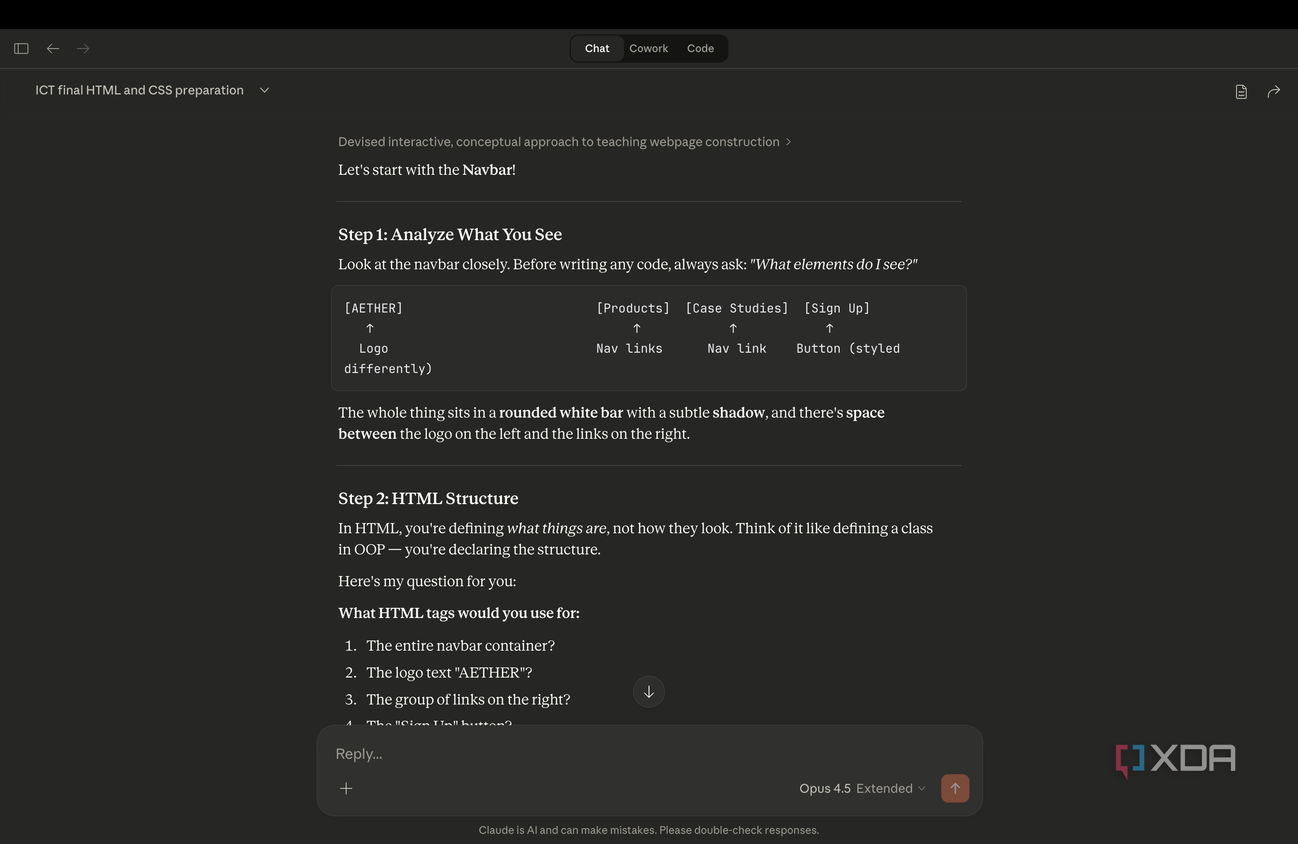Click 'The group of links on the right?' item

(468, 700)
